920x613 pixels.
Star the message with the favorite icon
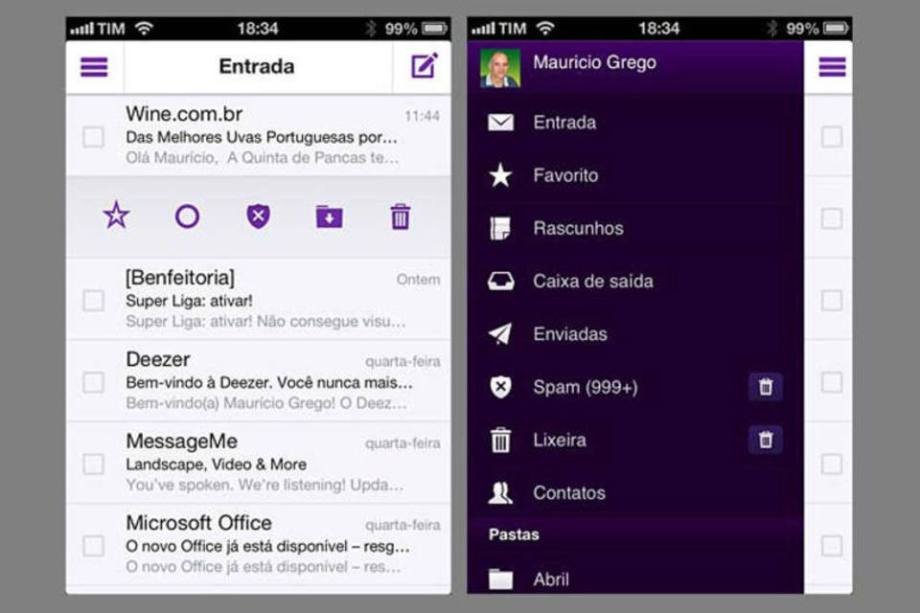(117, 216)
